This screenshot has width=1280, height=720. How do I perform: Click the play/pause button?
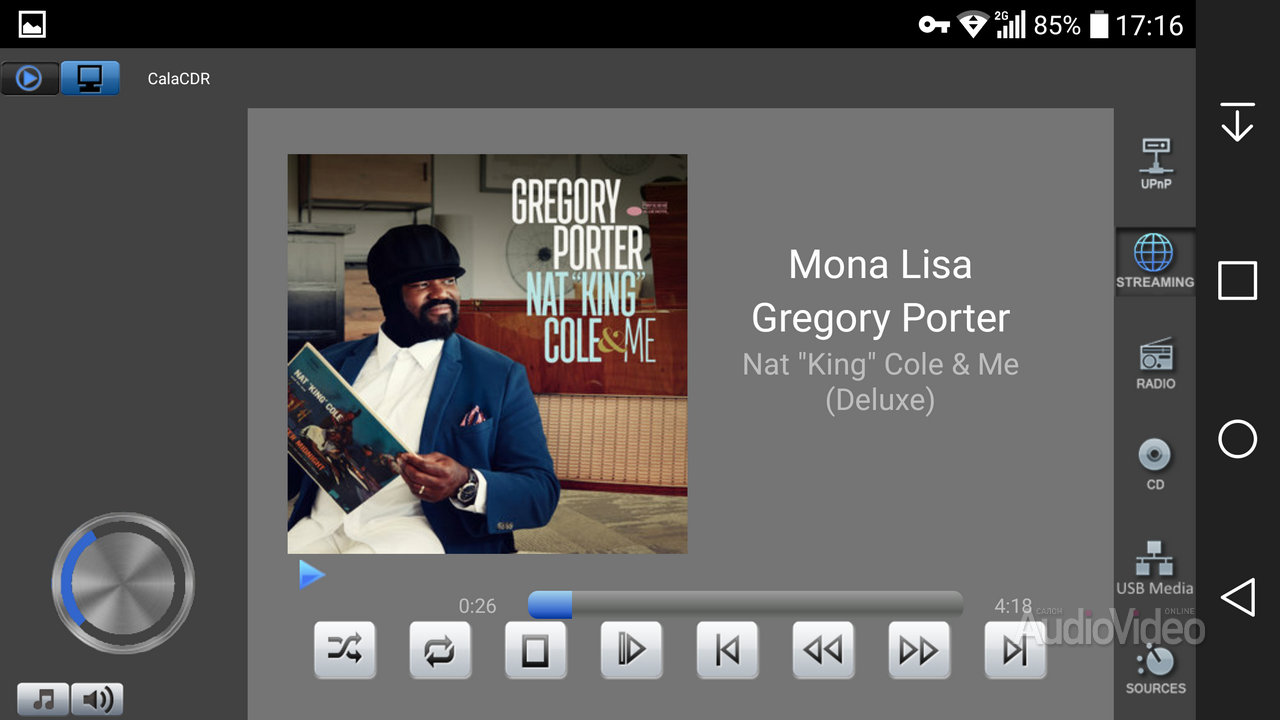point(632,651)
